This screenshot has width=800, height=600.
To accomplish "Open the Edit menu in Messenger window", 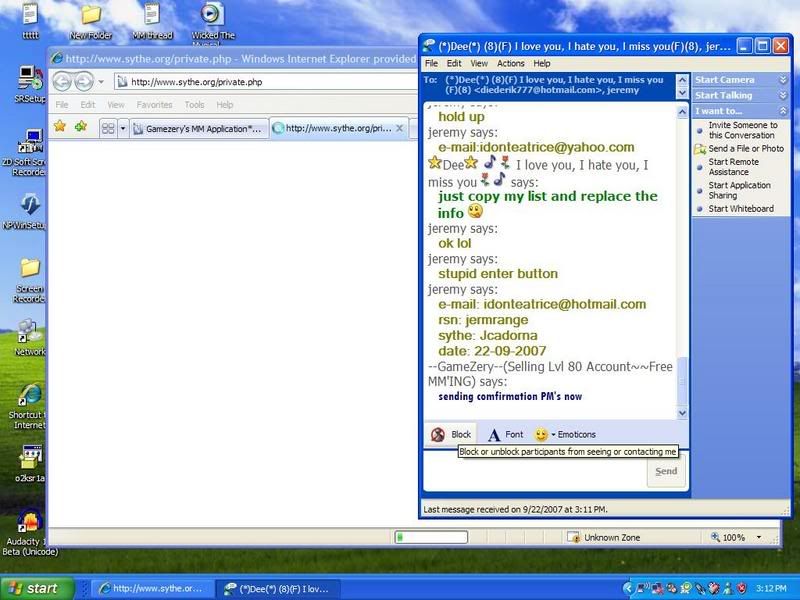I will point(454,63).
